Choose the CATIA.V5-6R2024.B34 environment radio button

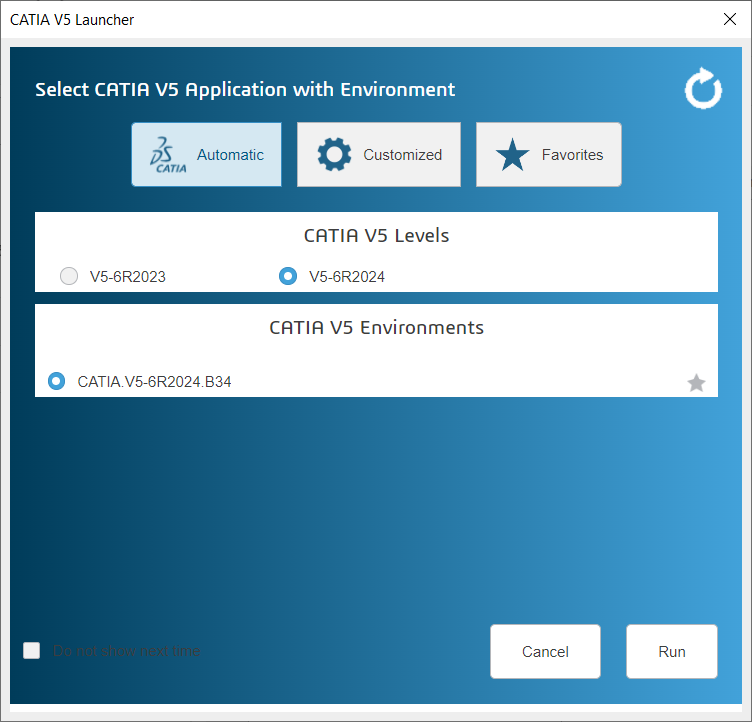57,381
